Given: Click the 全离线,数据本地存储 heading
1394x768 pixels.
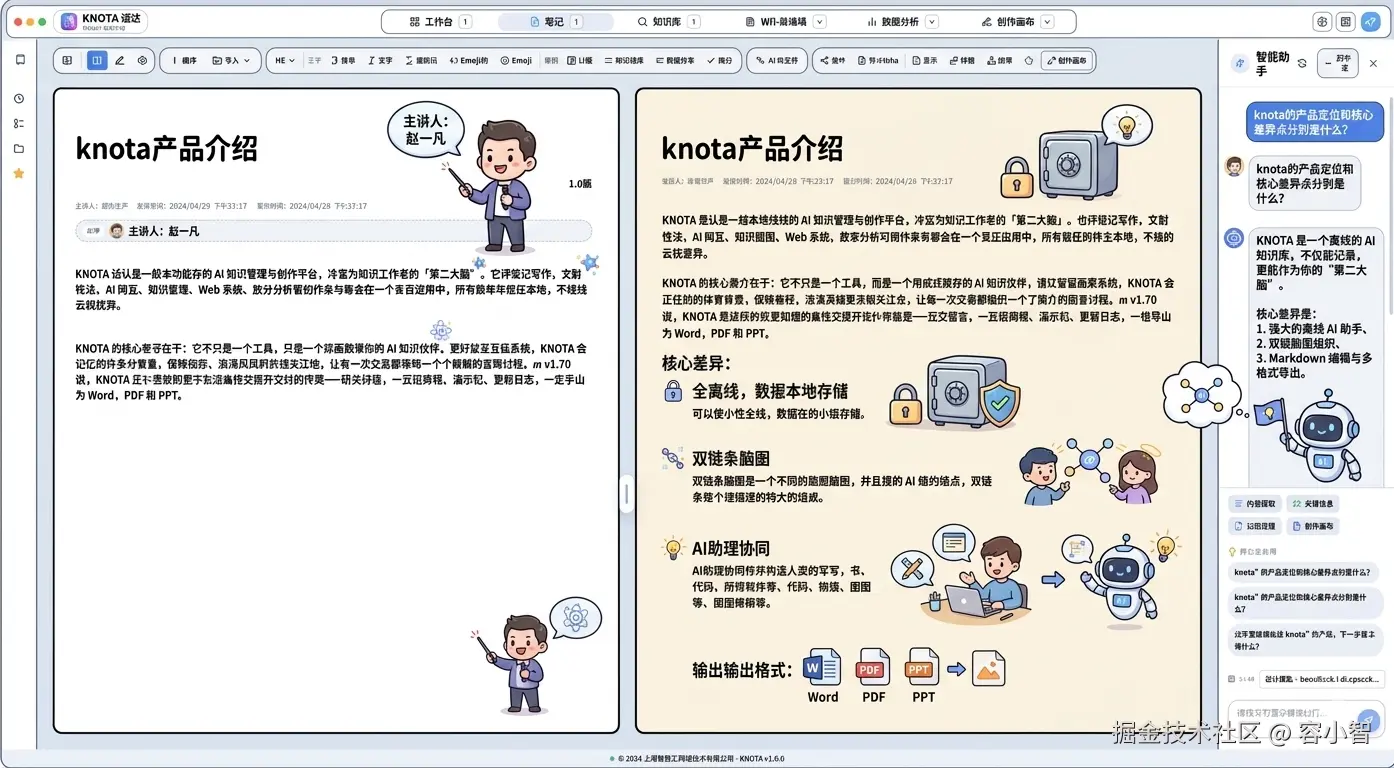Looking at the screenshot, I should click(x=770, y=390).
